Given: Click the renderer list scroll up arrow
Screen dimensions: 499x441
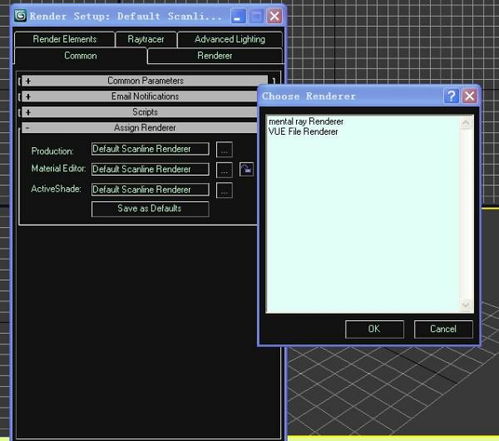Looking at the screenshot, I should 466,123.
